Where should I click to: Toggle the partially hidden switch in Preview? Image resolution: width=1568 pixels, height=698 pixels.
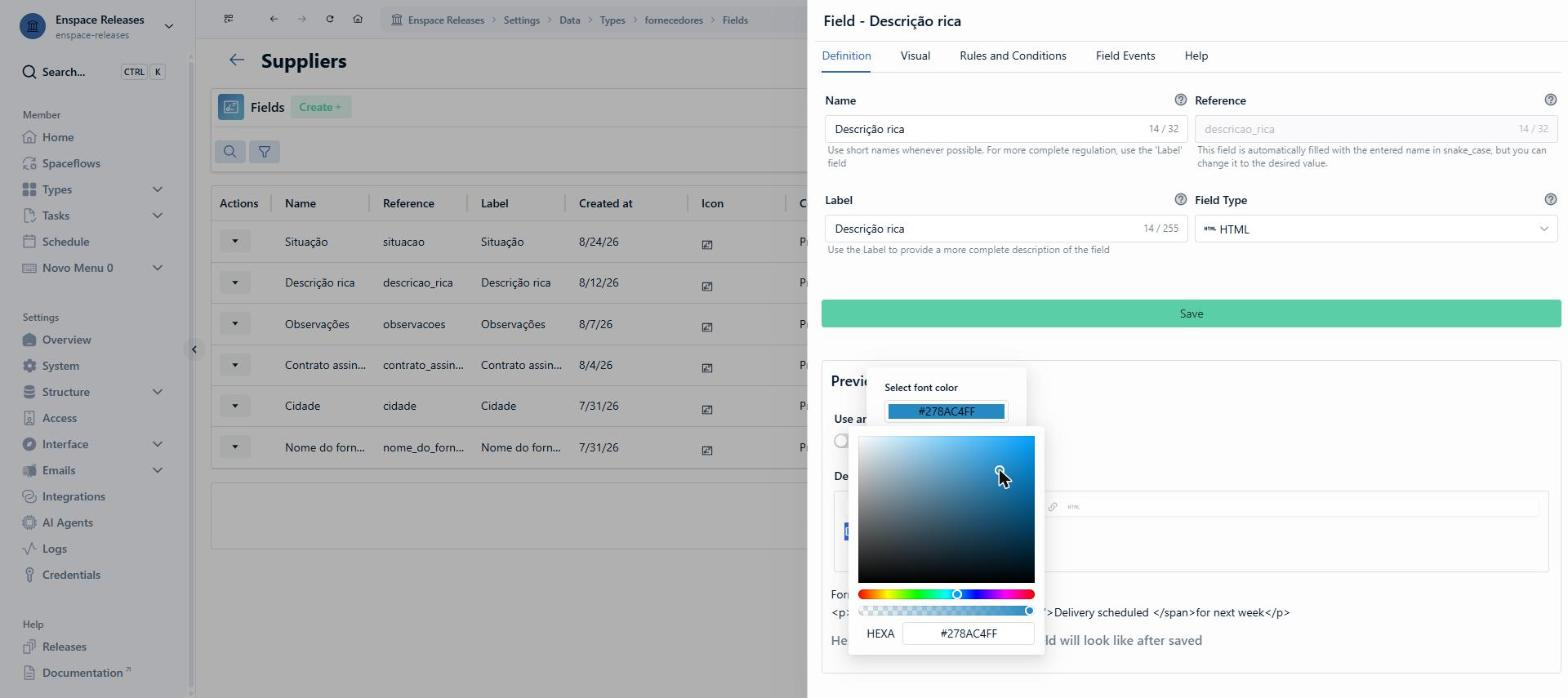[841, 441]
